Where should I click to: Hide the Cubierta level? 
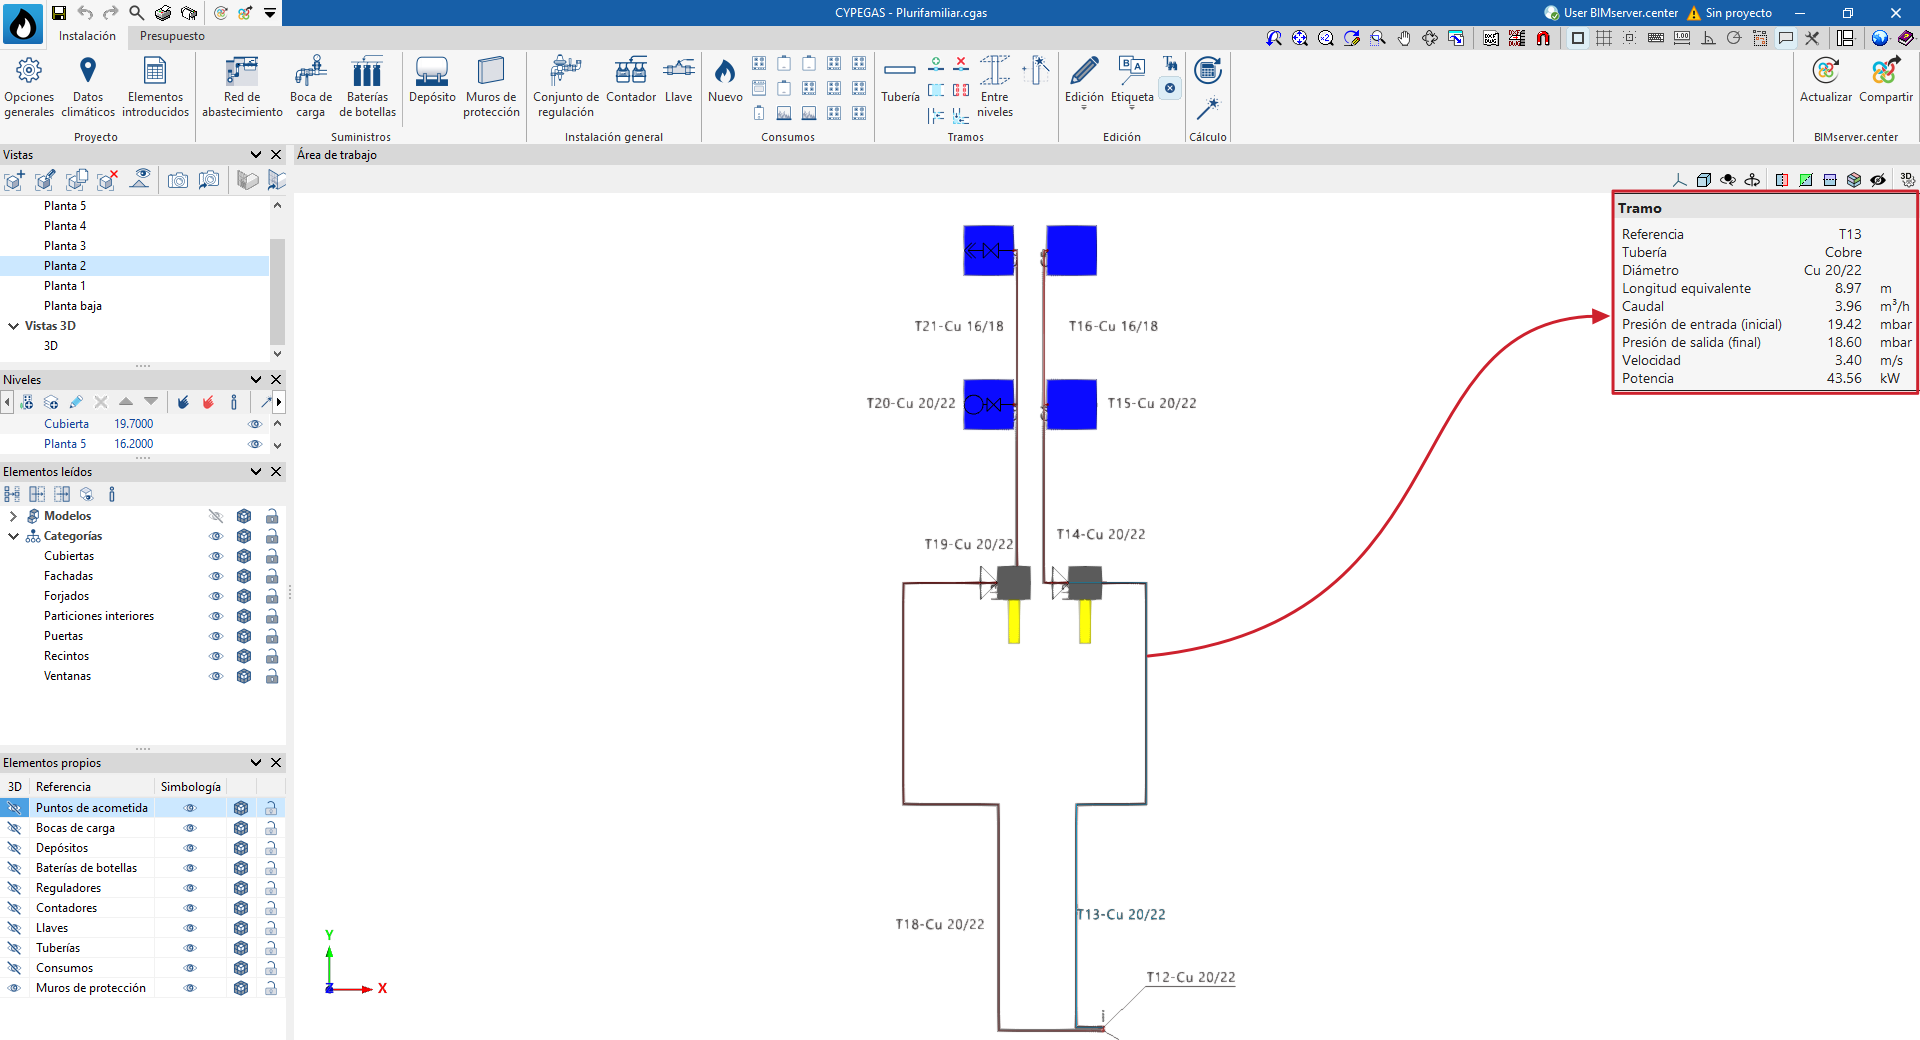tap(255, 424)
